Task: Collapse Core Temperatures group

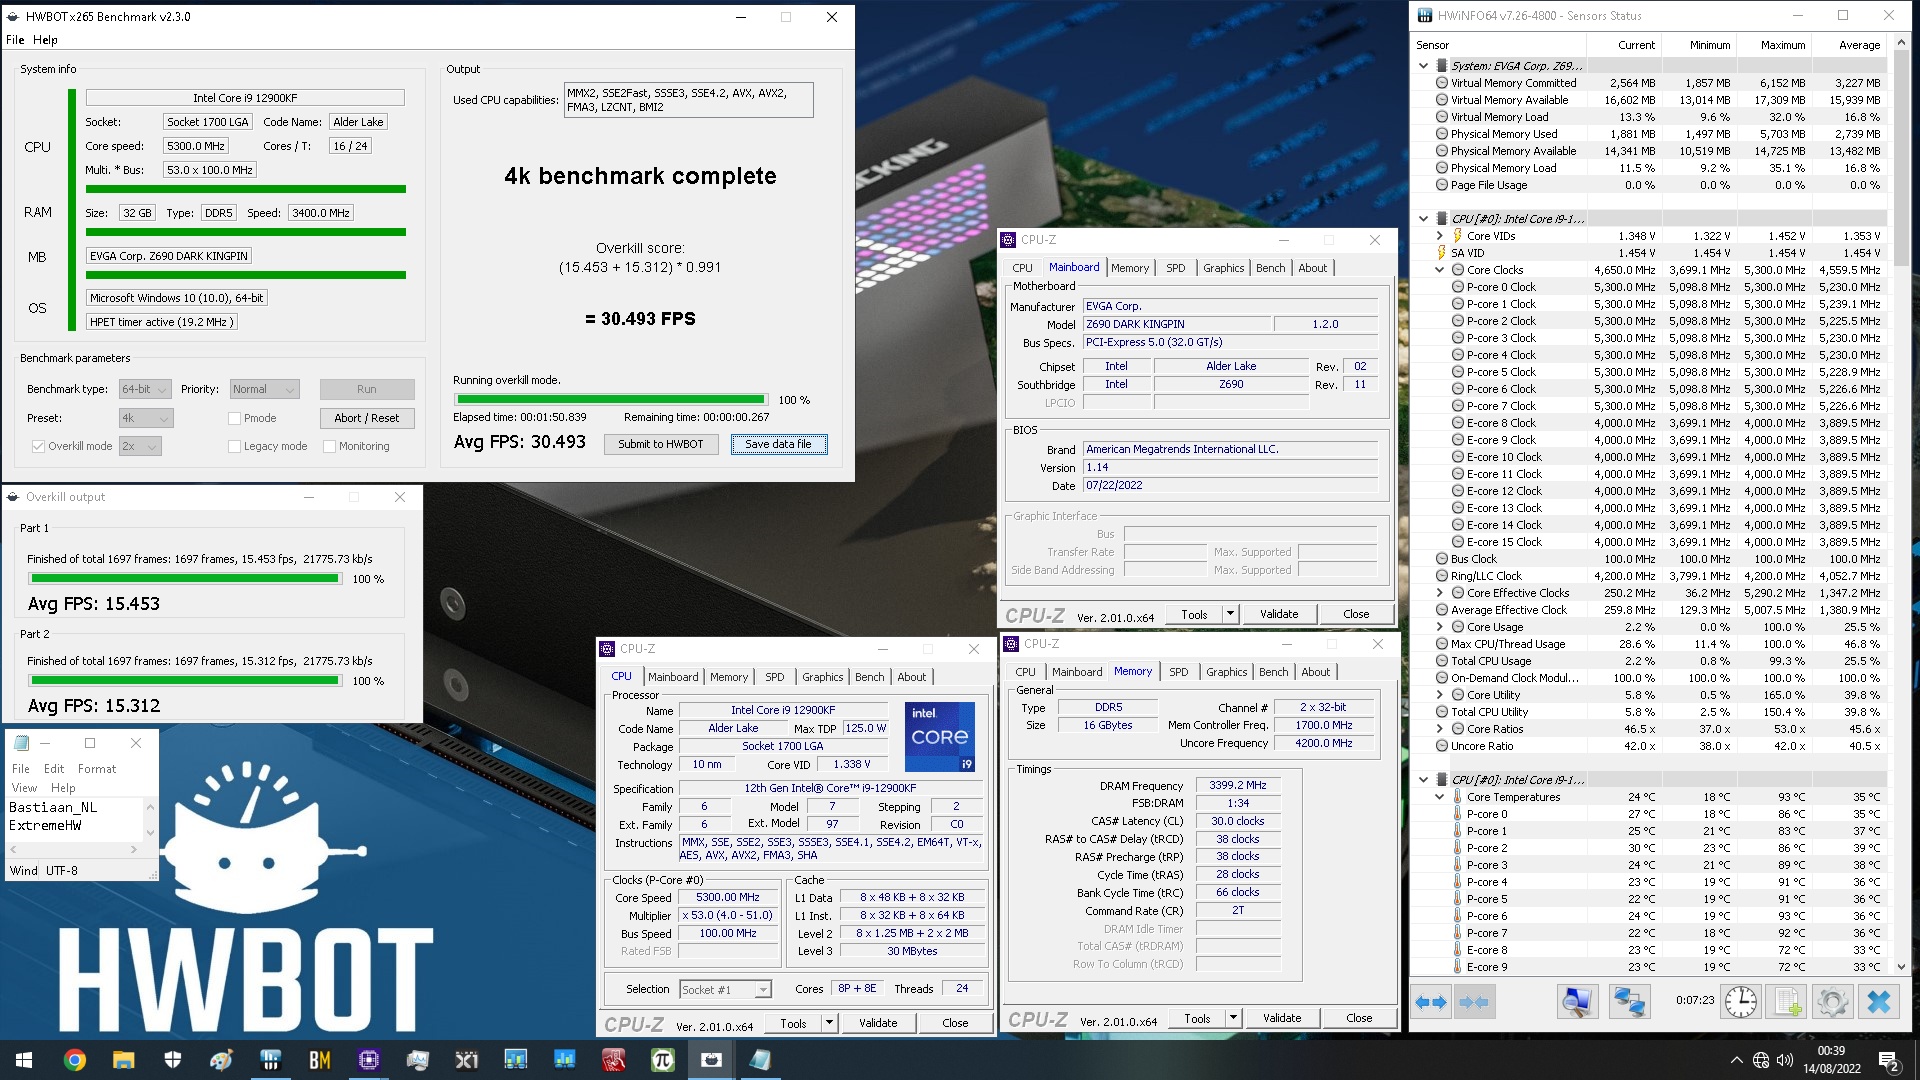Action: (1440, 797)
